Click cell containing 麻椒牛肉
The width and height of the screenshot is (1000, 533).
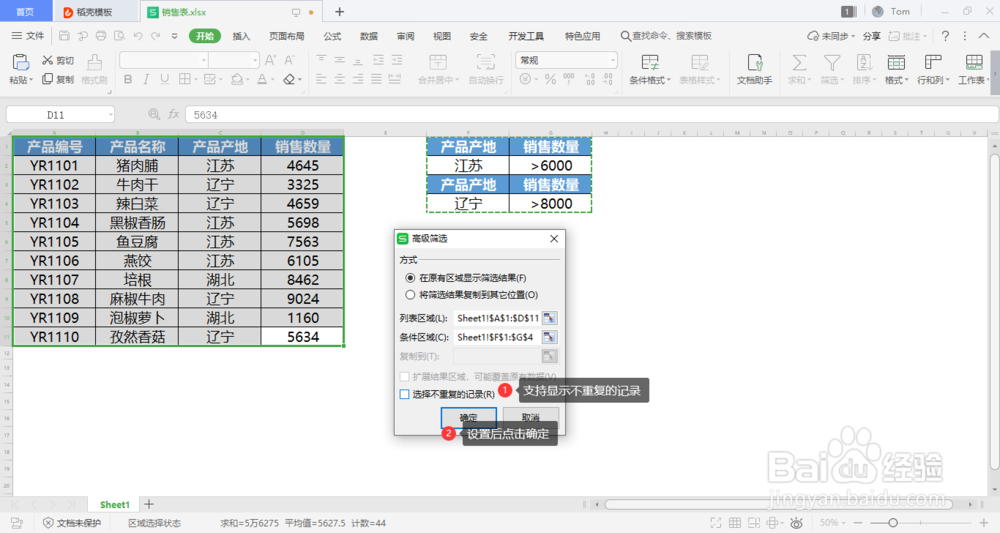pos(137,298)
